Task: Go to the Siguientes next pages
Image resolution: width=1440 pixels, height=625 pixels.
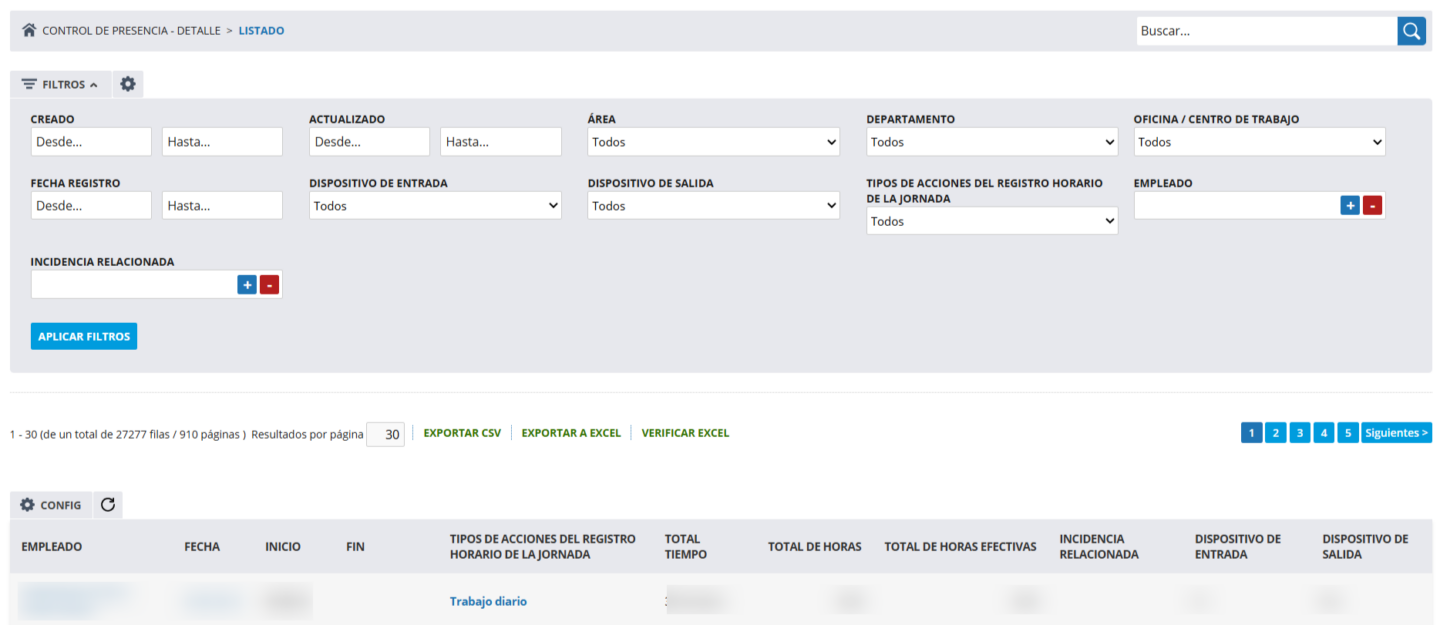Action: tap(1396, 433)
